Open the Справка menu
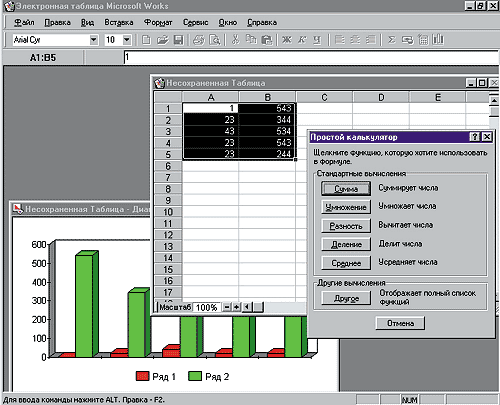The image size is (500, 405). [262, 22]
